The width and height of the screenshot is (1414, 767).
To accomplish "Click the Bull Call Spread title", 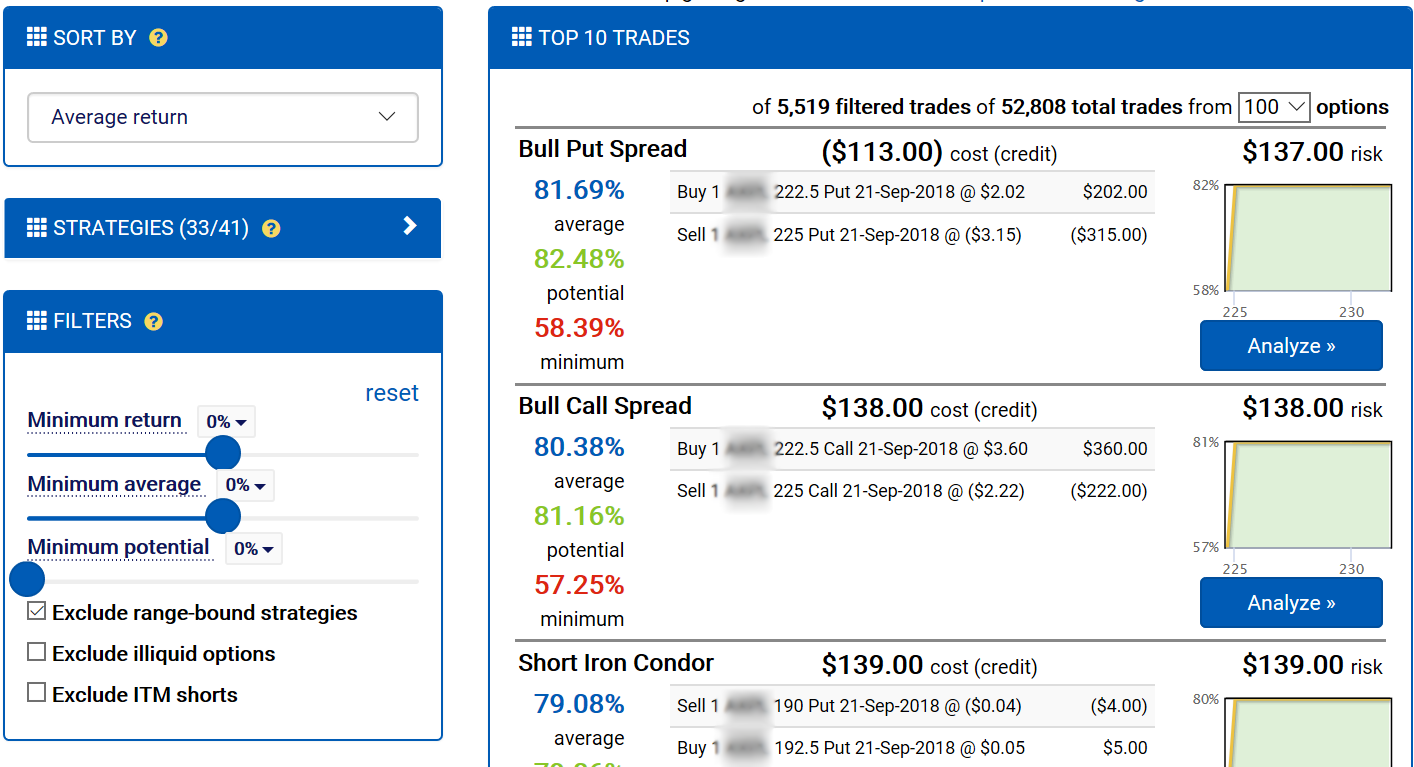I will tap(605, 406).
